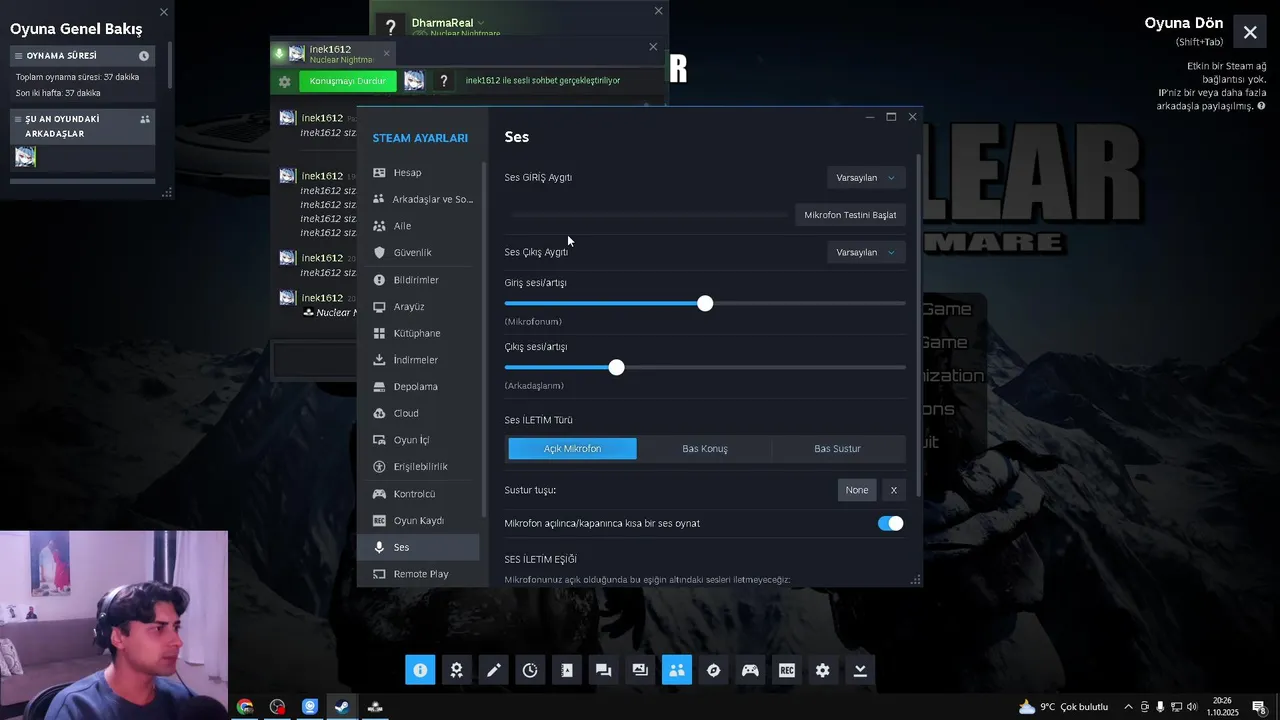Open Oyun İçi settings section

coord(419,440)
